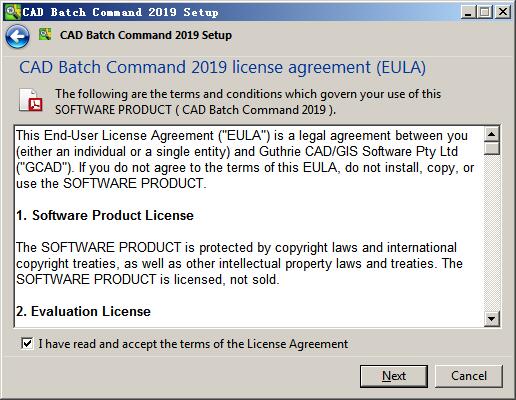Click the empty scrollbar track below the thumb

tap(492, 233)
